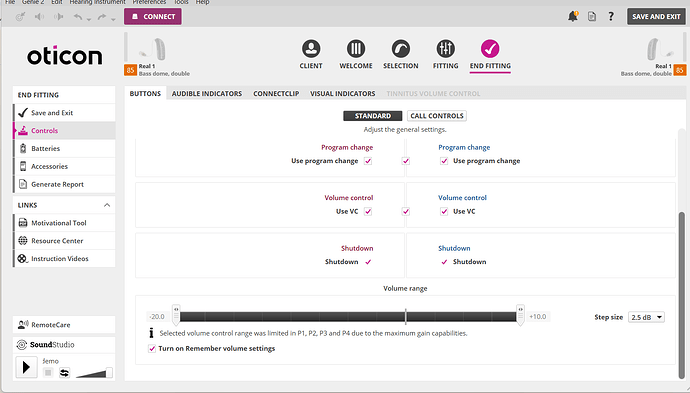Open the Welcome step icon
Image resolution: width=690 pixels, height=393 pixels.
coord(356,48)
